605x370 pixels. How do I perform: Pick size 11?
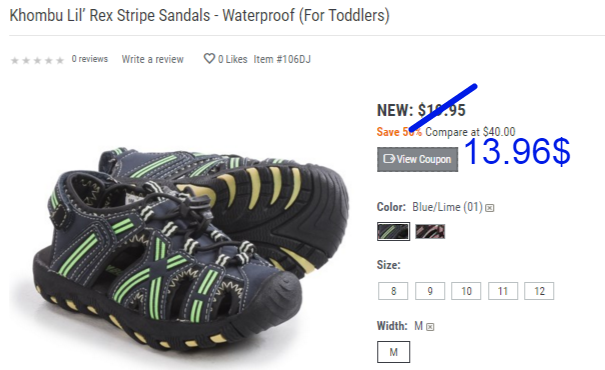click(503, 291)
